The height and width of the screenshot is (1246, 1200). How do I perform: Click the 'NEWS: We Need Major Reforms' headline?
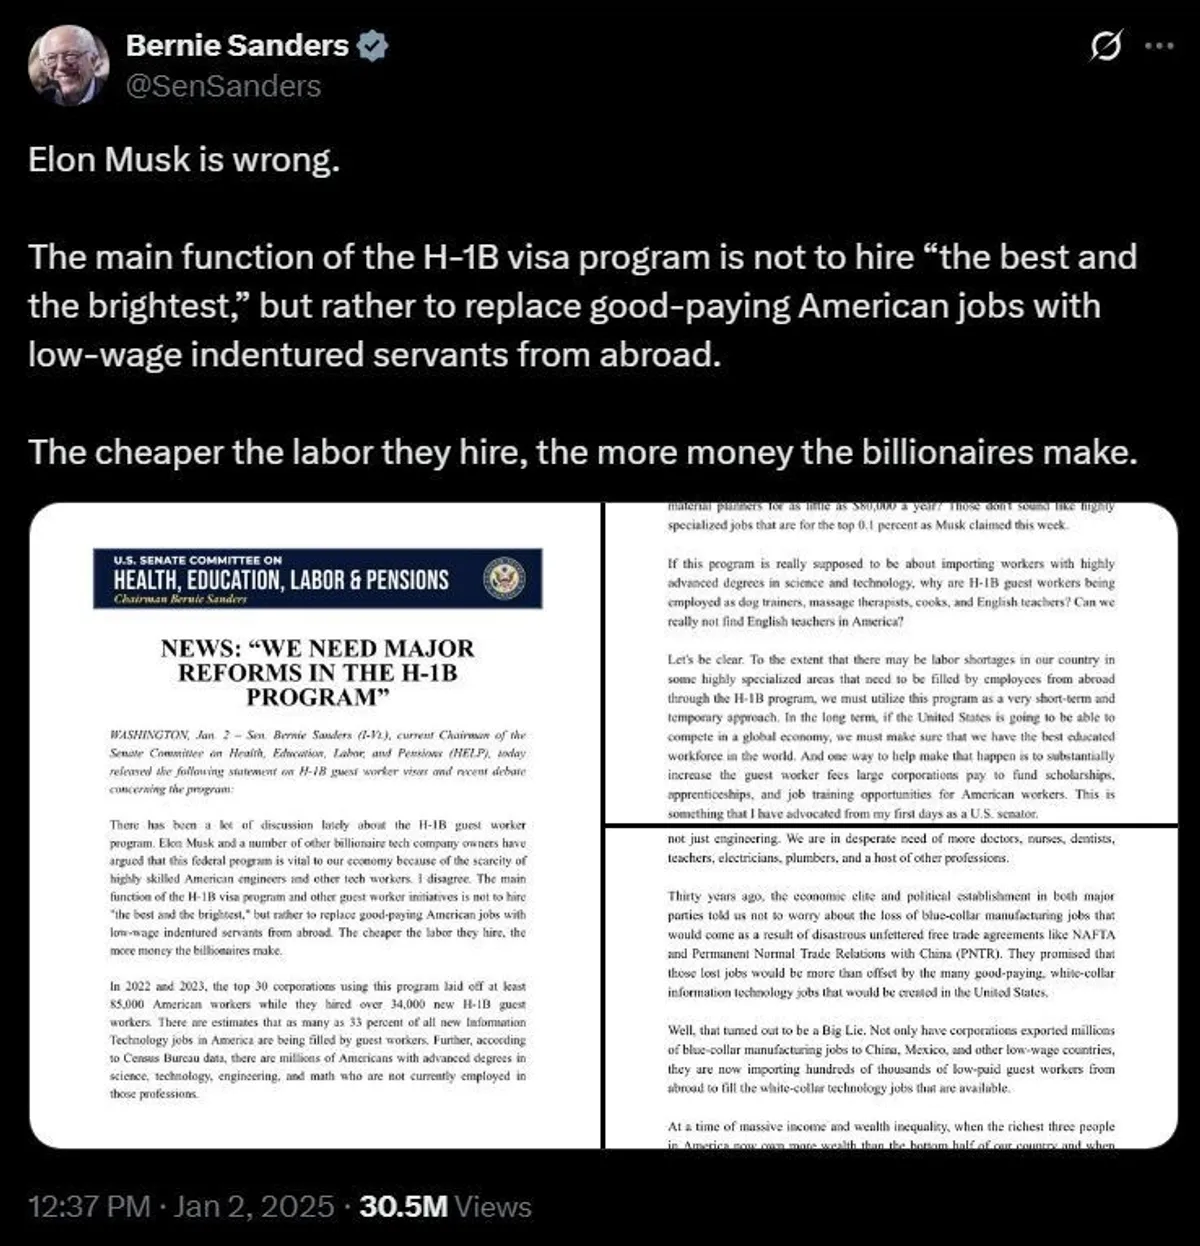point(317,672)
